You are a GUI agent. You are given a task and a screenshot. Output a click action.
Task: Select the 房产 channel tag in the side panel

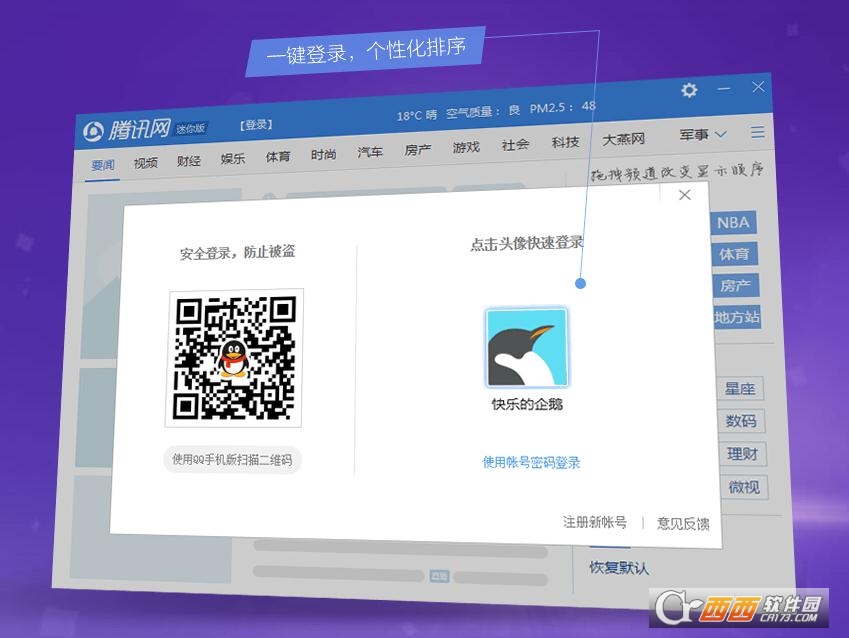[x=736, y=285]
